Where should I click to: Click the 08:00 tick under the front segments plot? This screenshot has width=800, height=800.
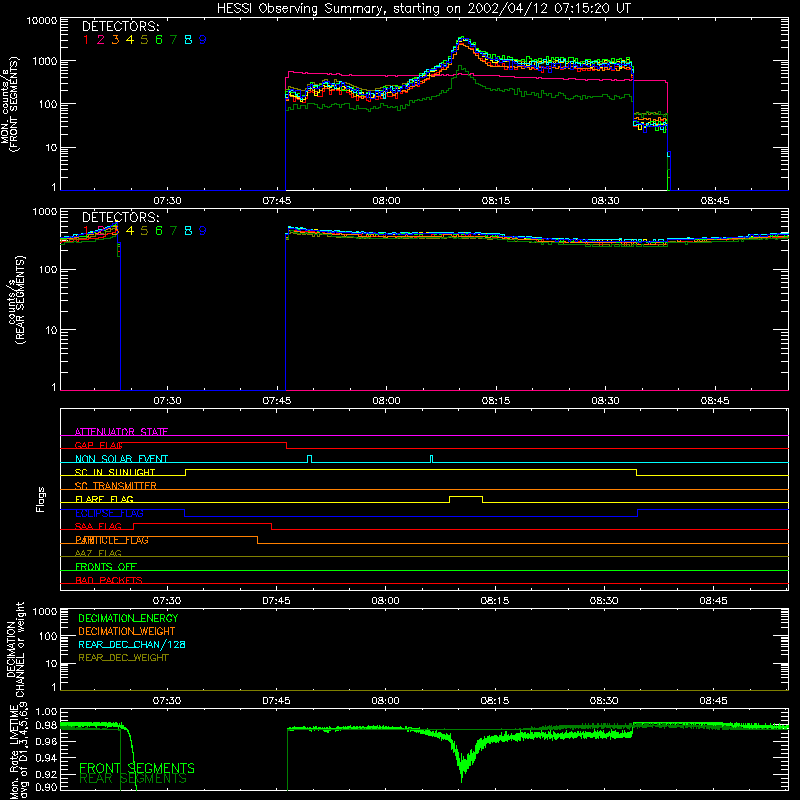click(386, 201)
